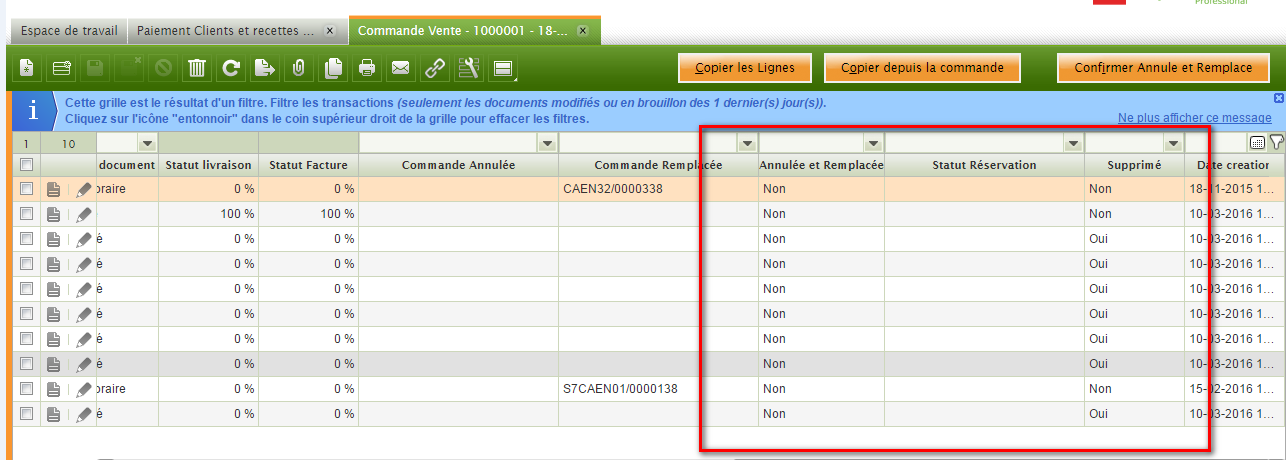Open Supprimé filter dropdown
This screenshot has height=460, width=1286.
(x=1173, y=144)
